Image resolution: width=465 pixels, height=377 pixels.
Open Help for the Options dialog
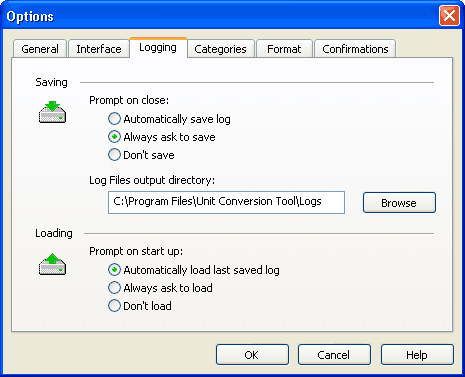click(x=417, y=355)
